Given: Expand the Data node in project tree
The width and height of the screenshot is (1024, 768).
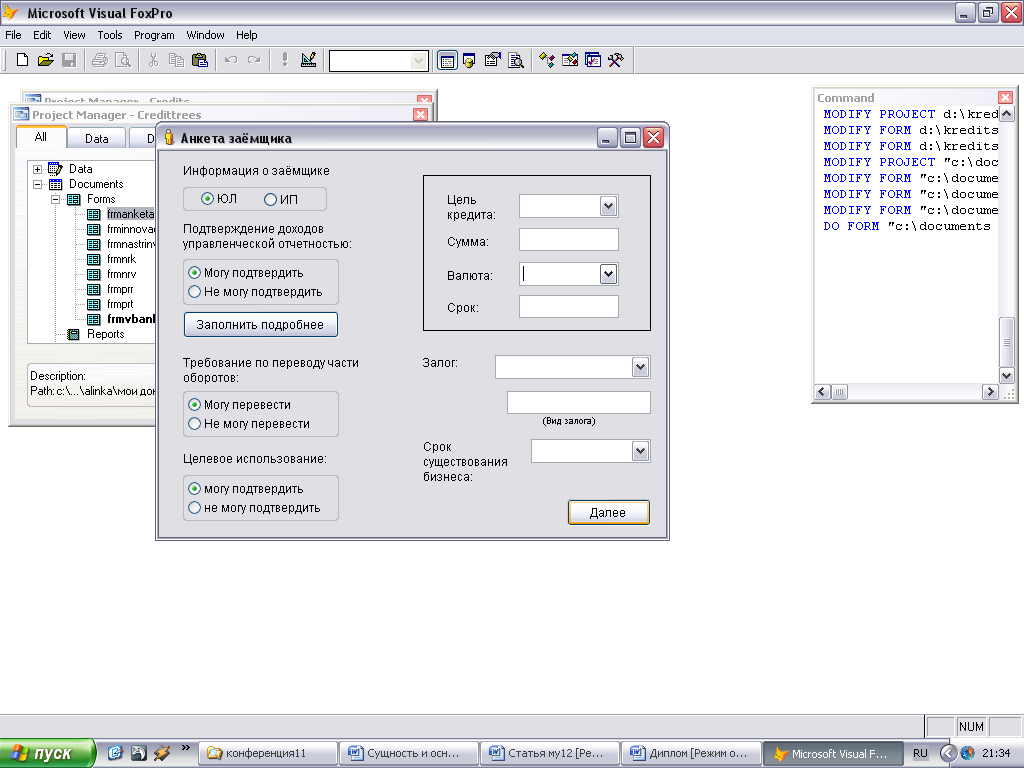Looking at the screenshot, I should [38, 169].
